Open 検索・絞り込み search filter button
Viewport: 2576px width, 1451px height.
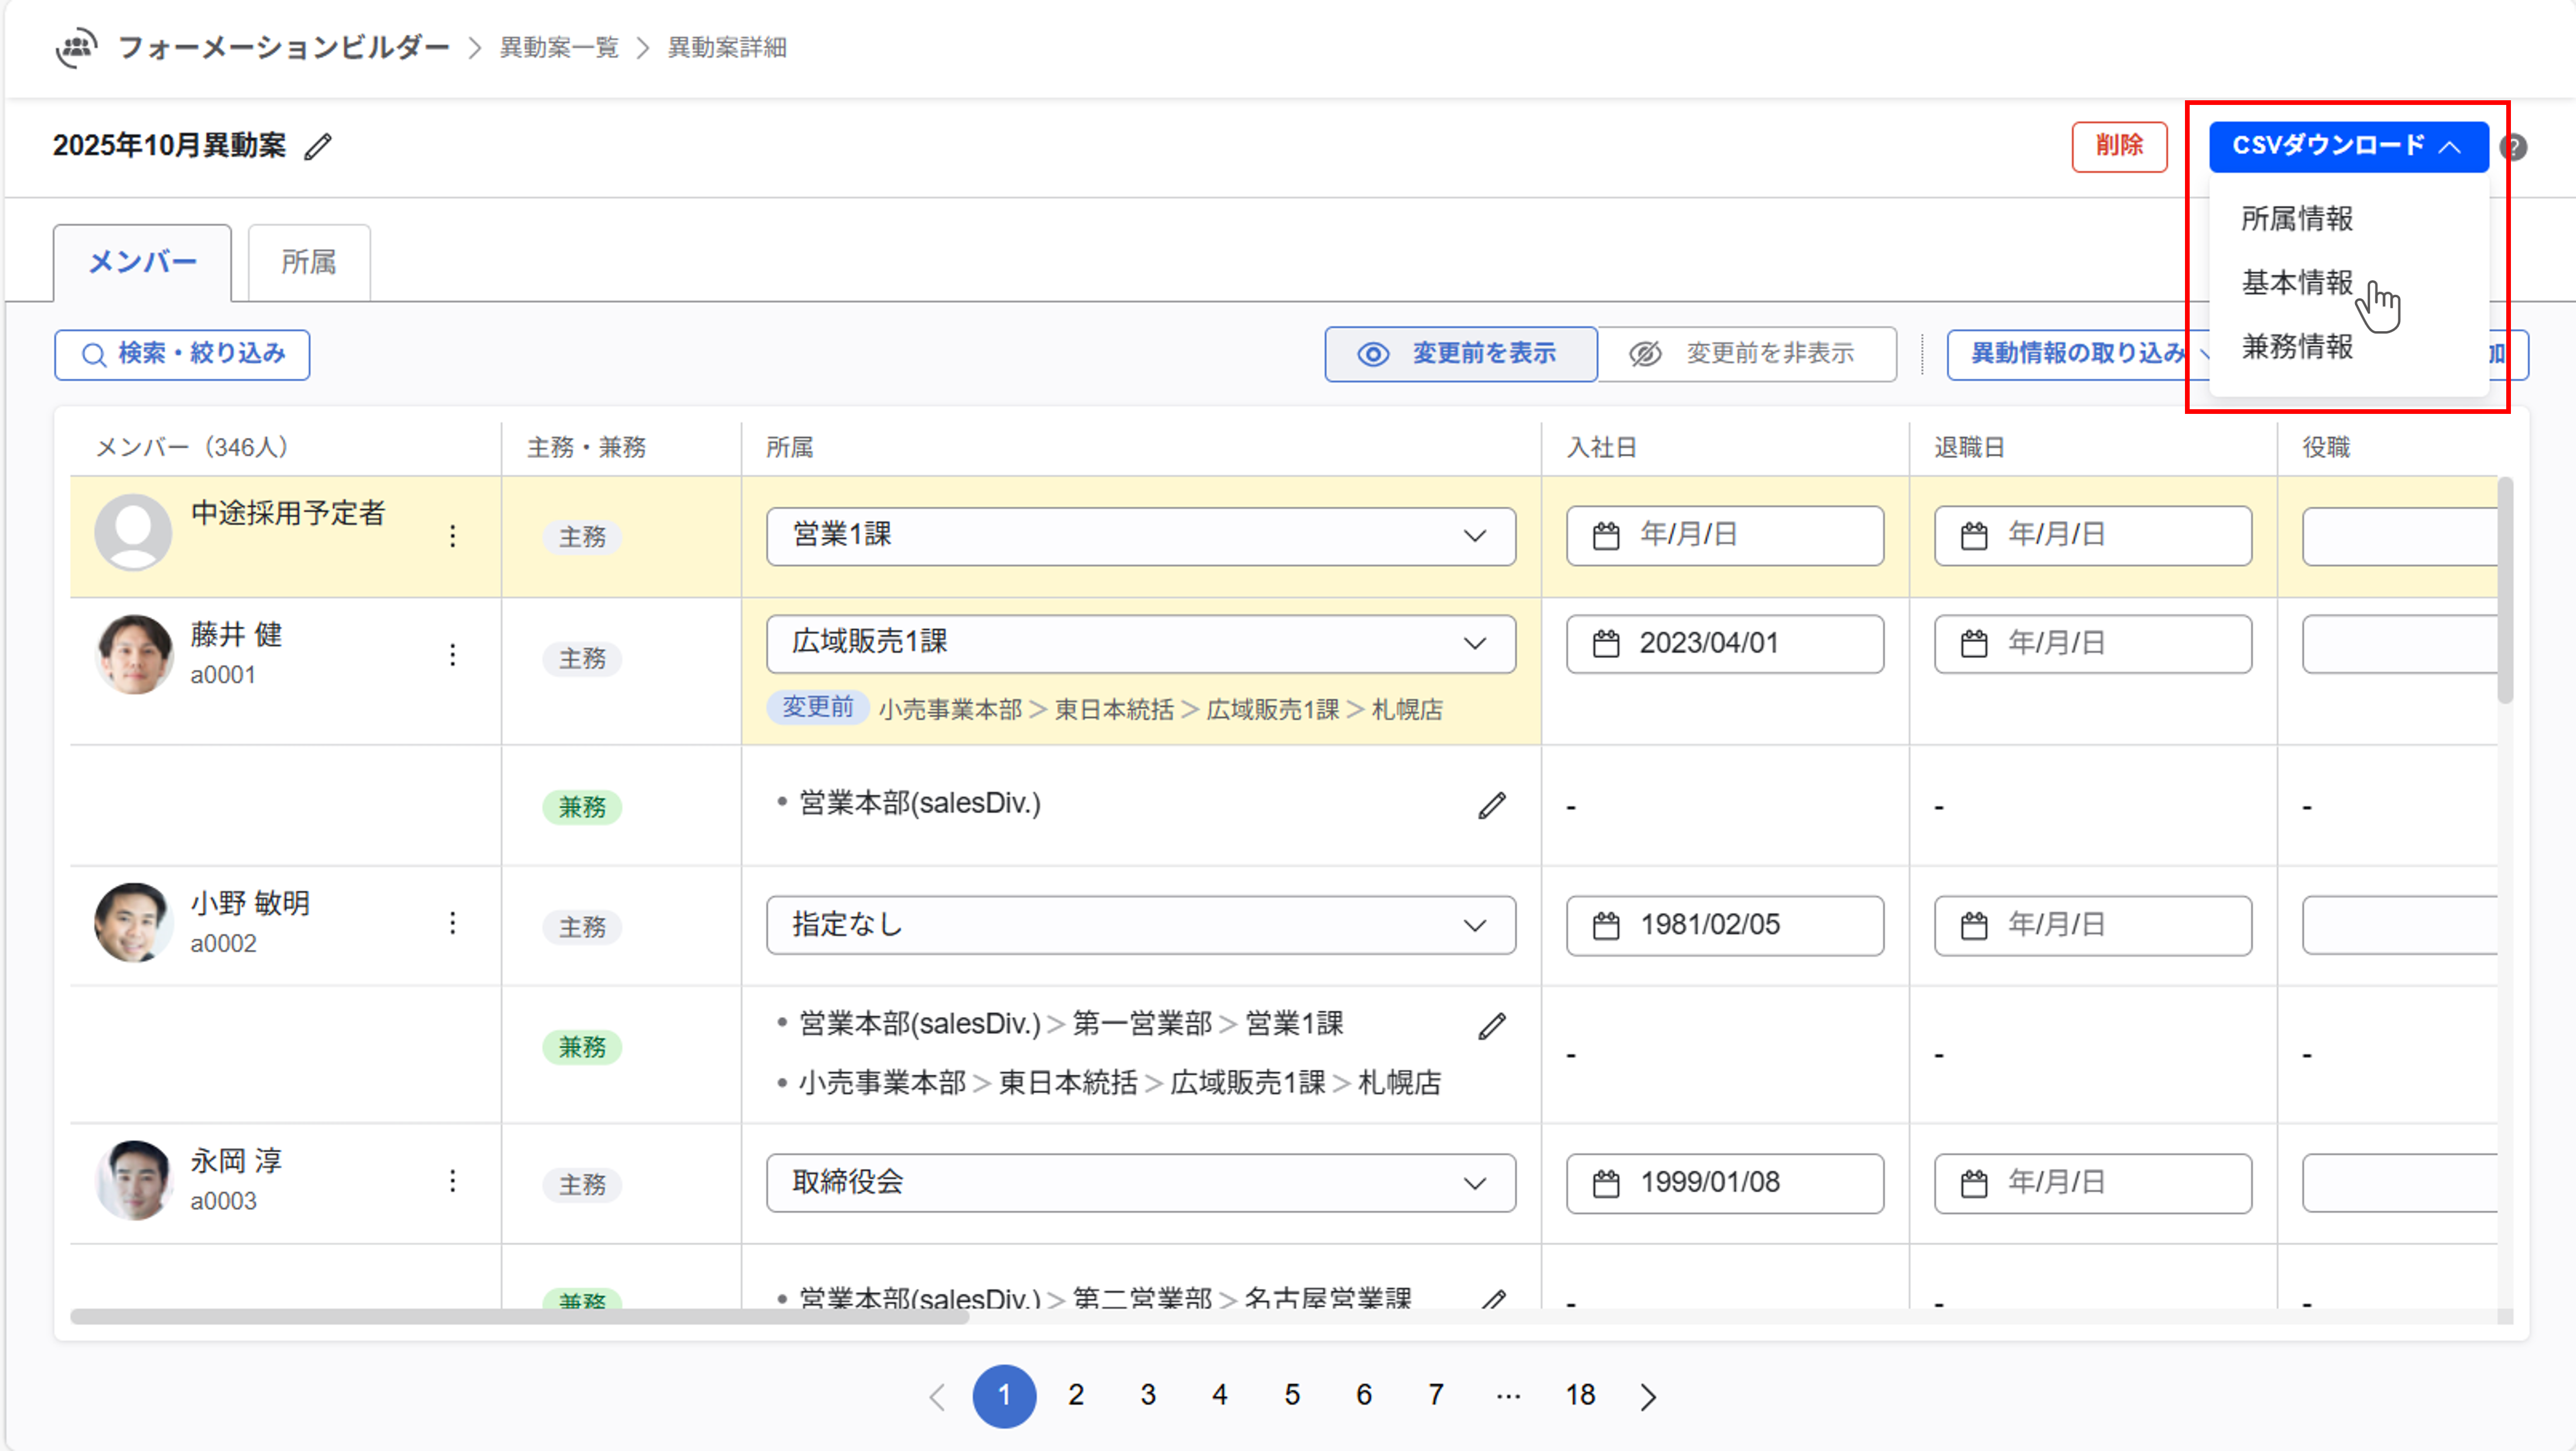182,354
